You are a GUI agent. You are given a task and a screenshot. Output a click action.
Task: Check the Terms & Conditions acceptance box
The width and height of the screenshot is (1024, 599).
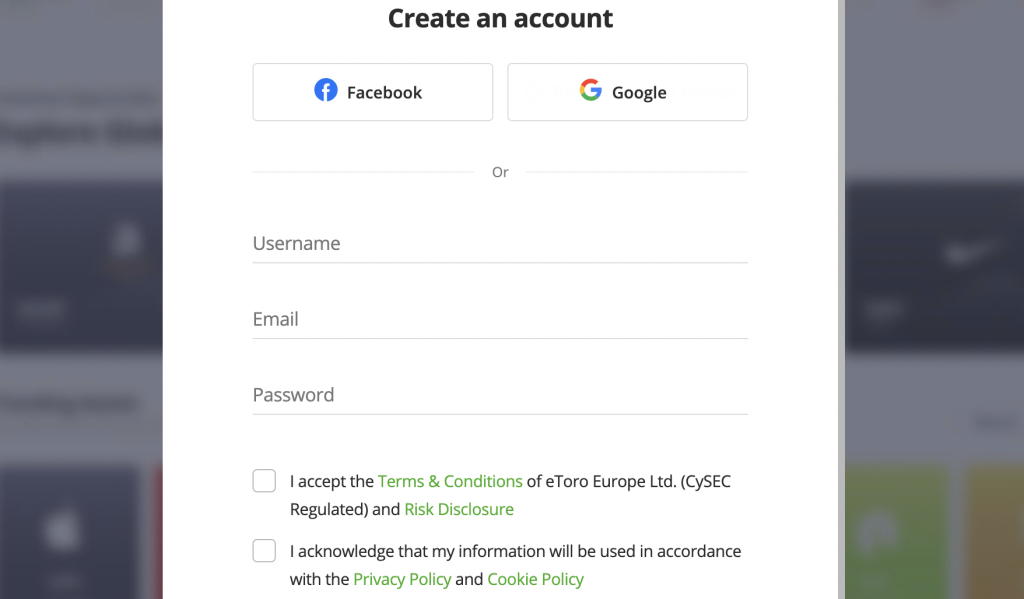tap(264, 481)
